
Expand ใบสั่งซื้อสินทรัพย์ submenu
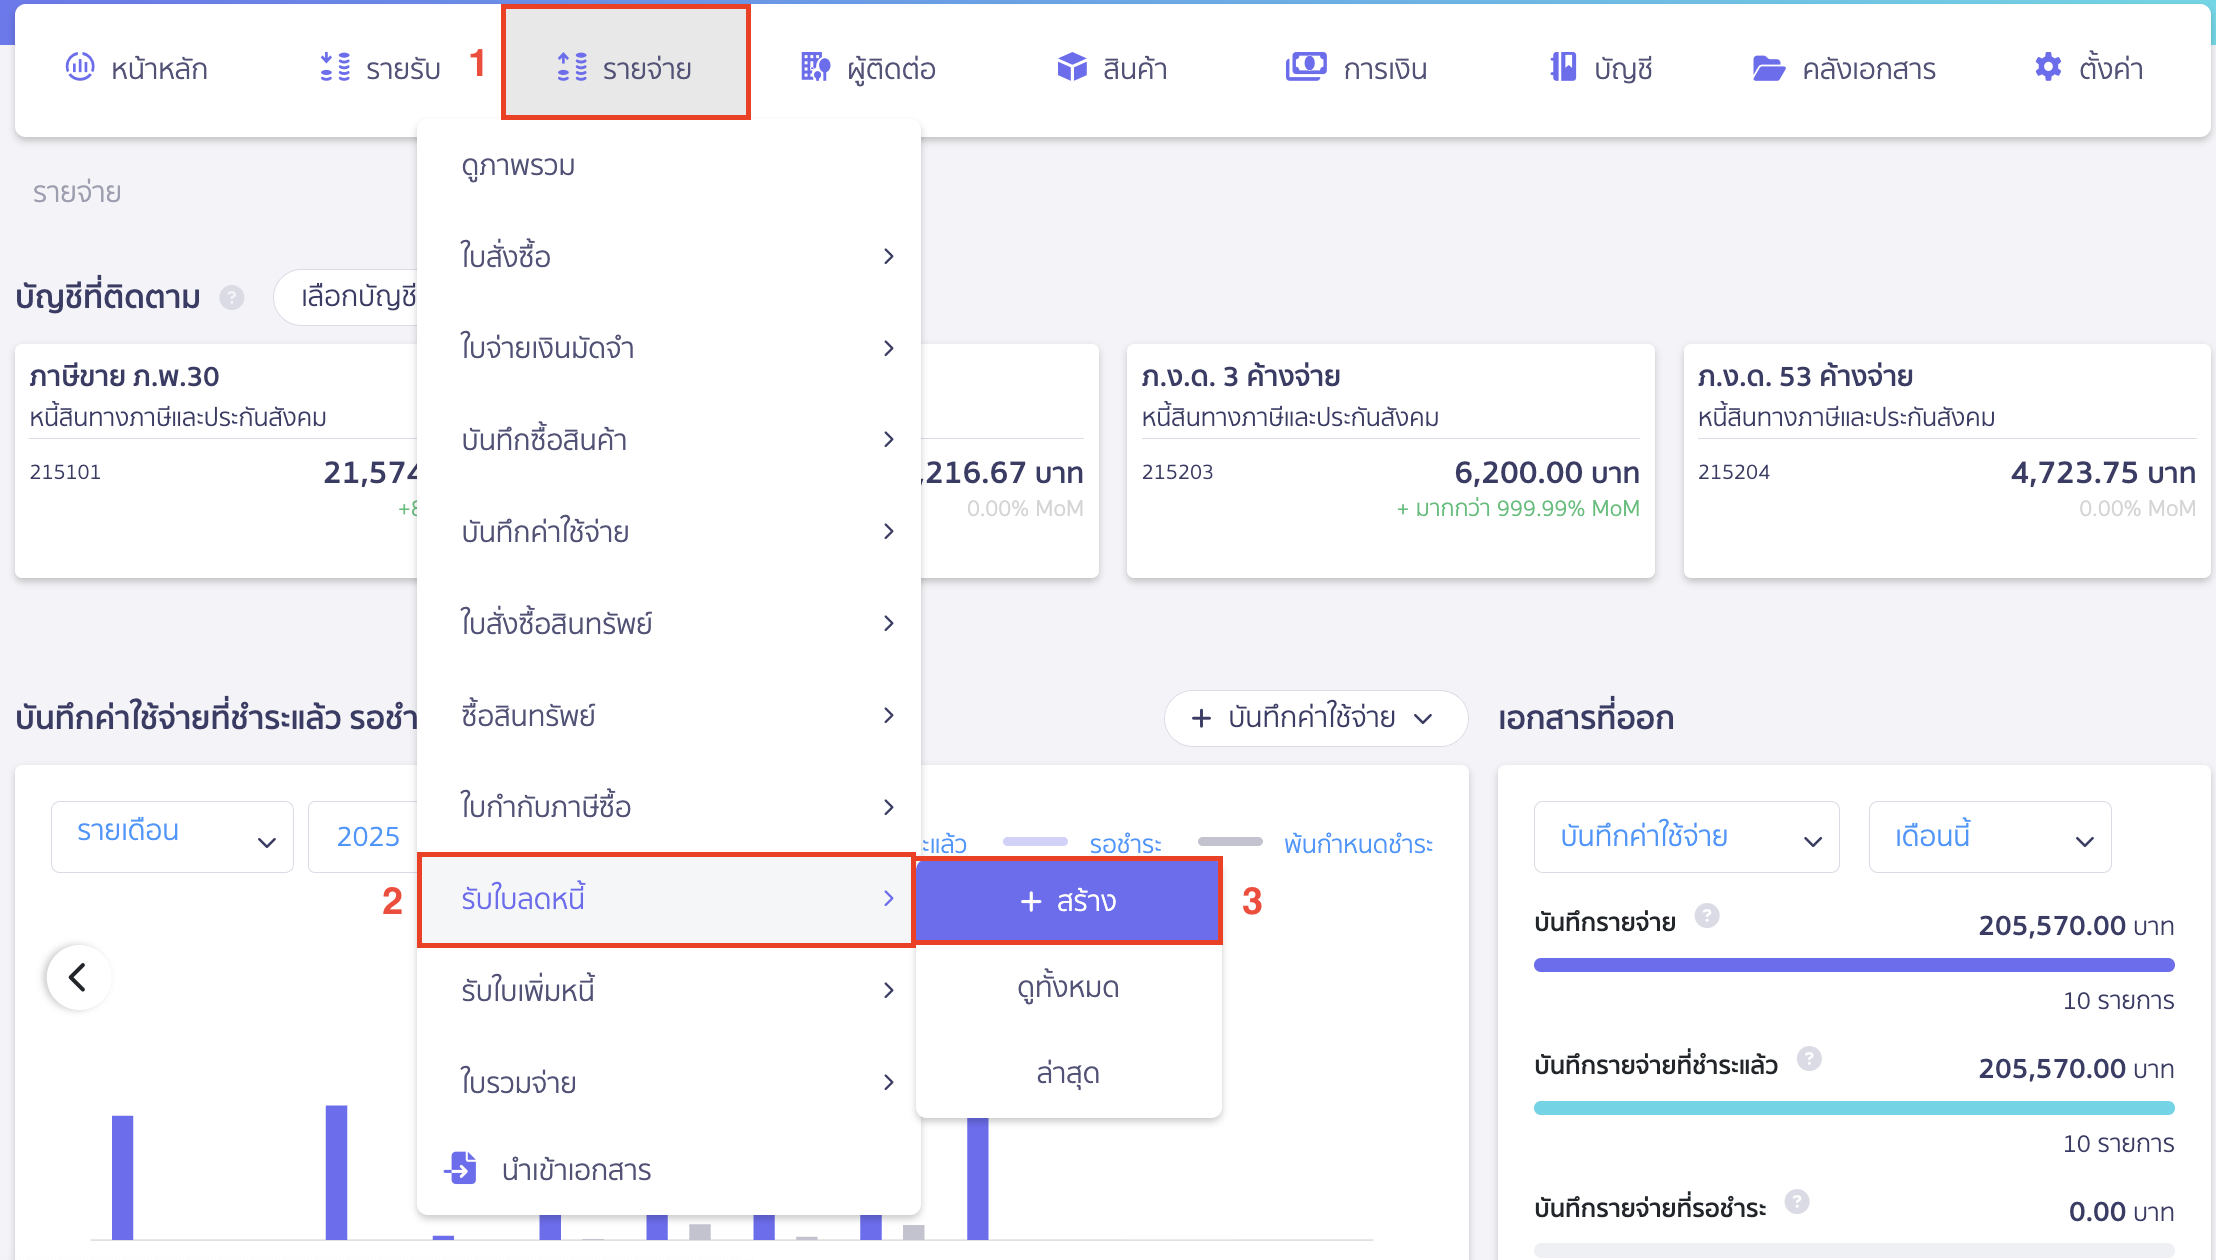[x=668, y=624]
